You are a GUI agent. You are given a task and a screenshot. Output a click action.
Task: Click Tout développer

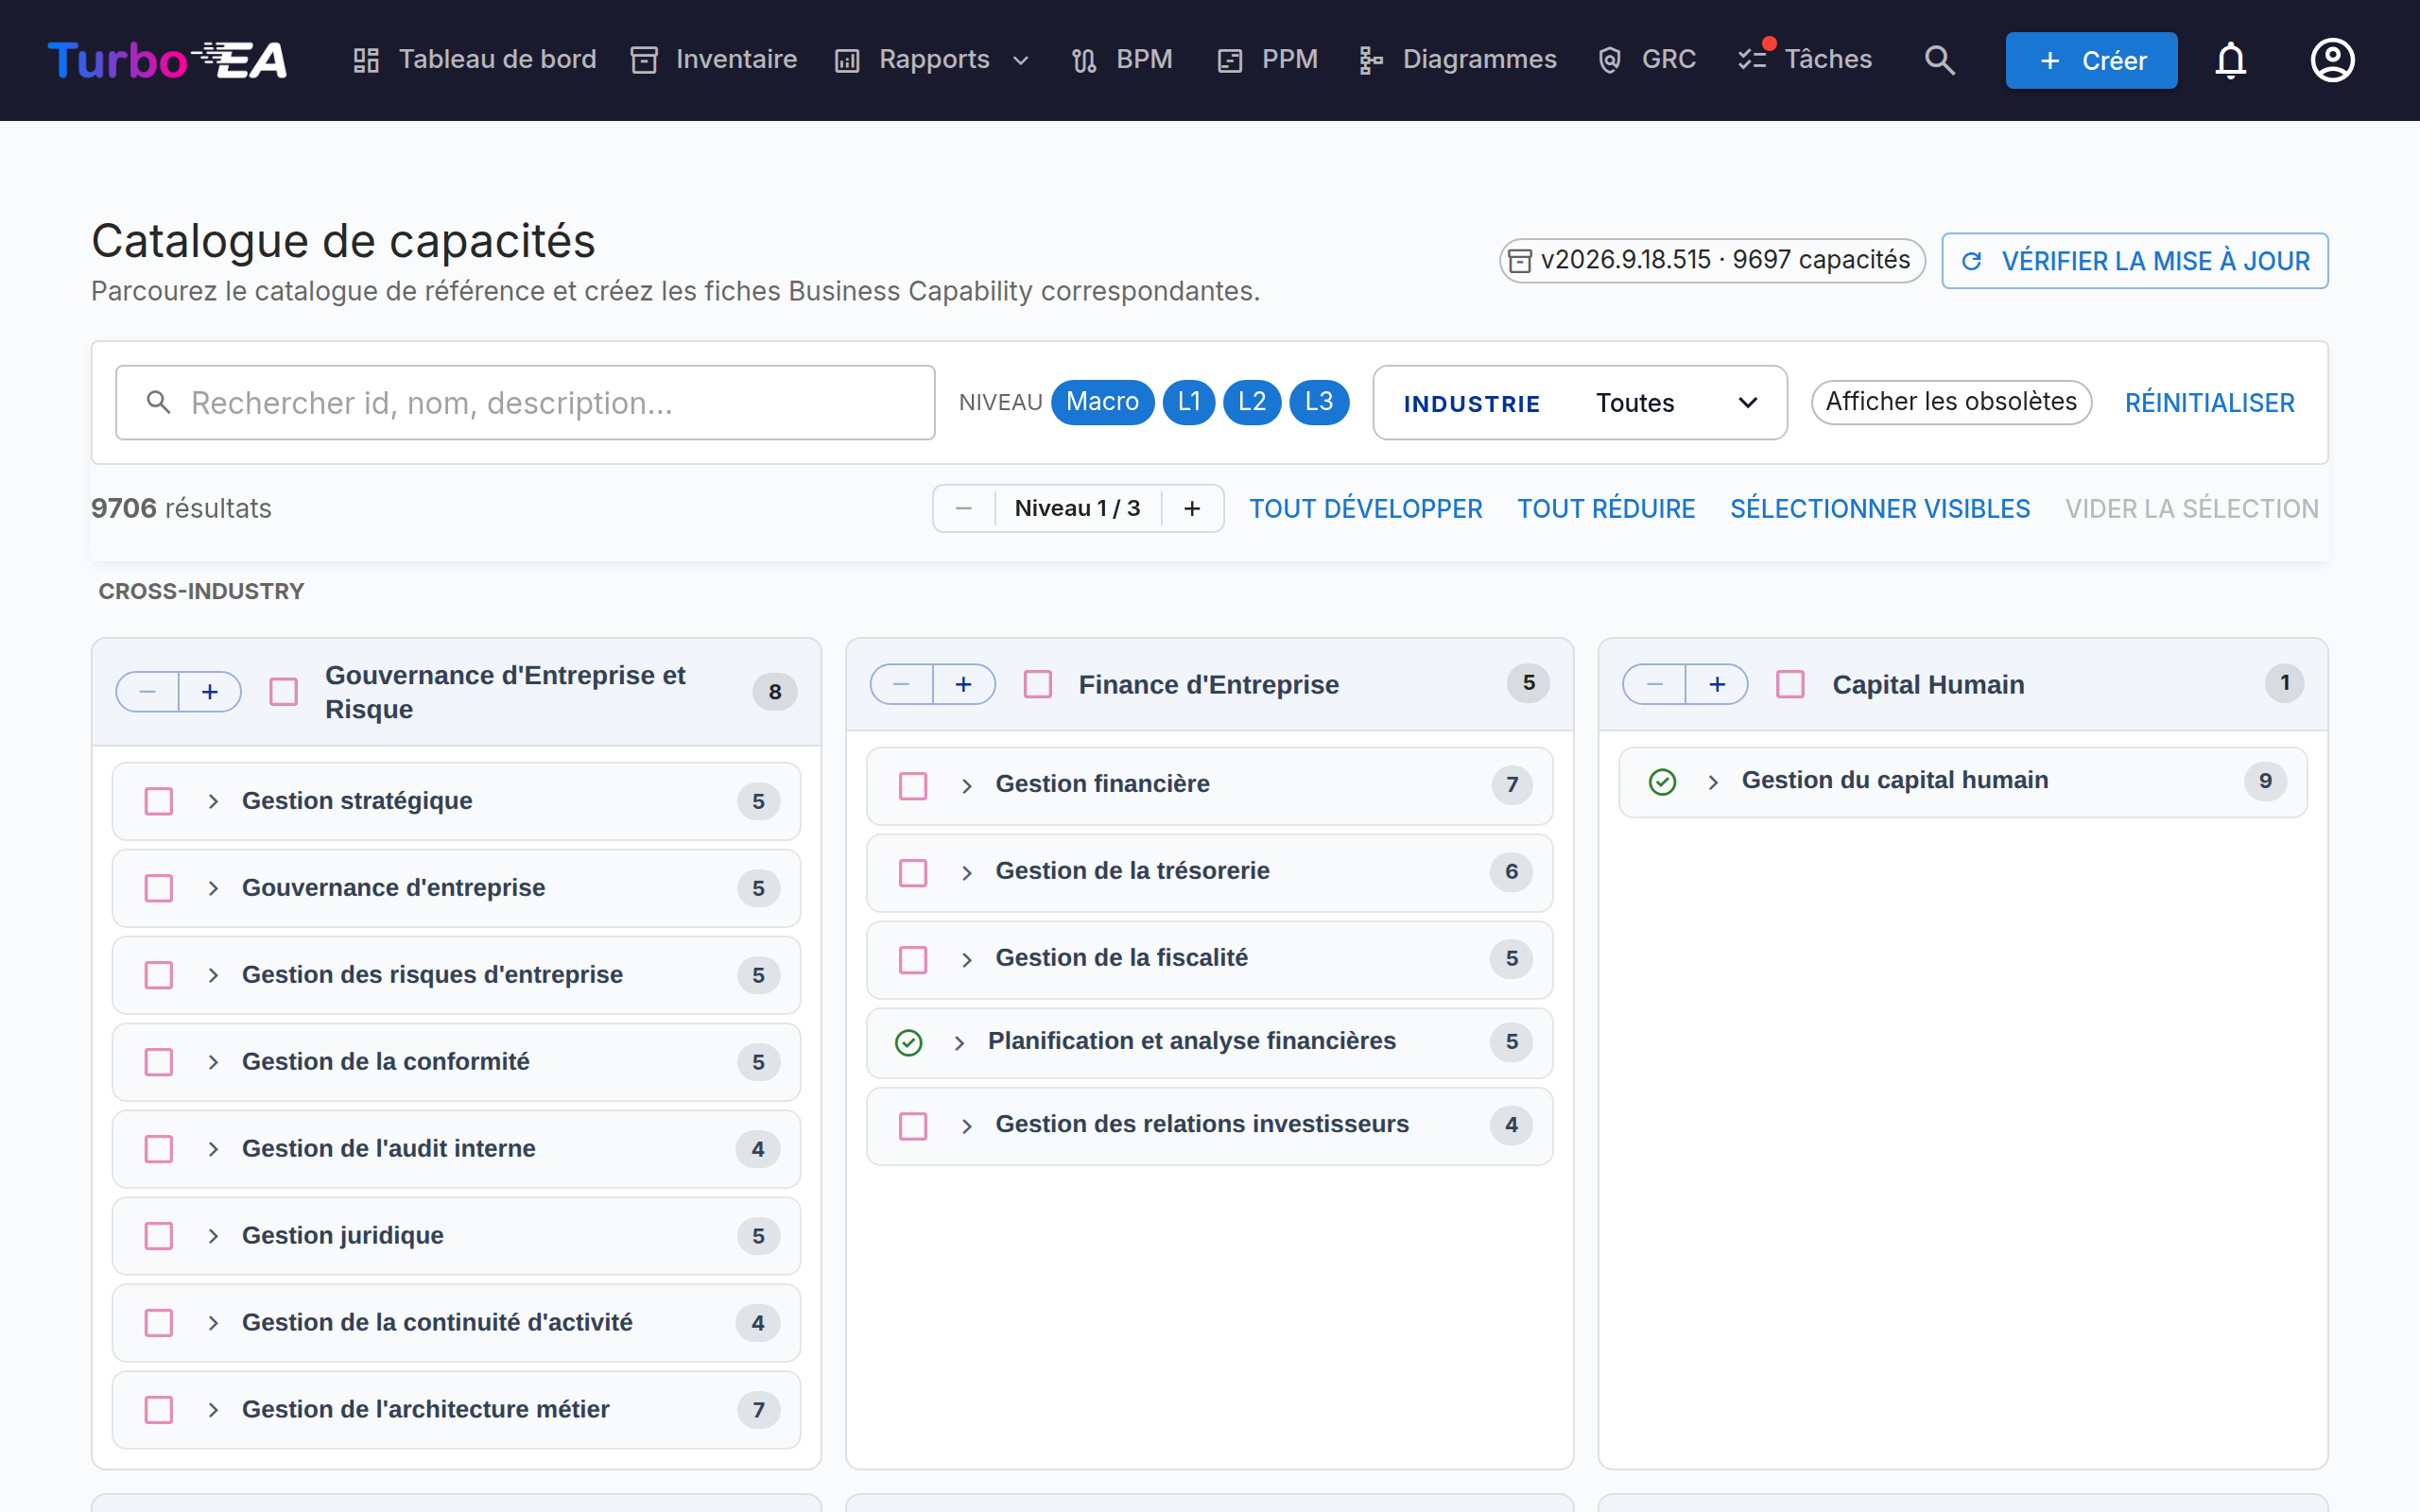tap(1365, 508)
